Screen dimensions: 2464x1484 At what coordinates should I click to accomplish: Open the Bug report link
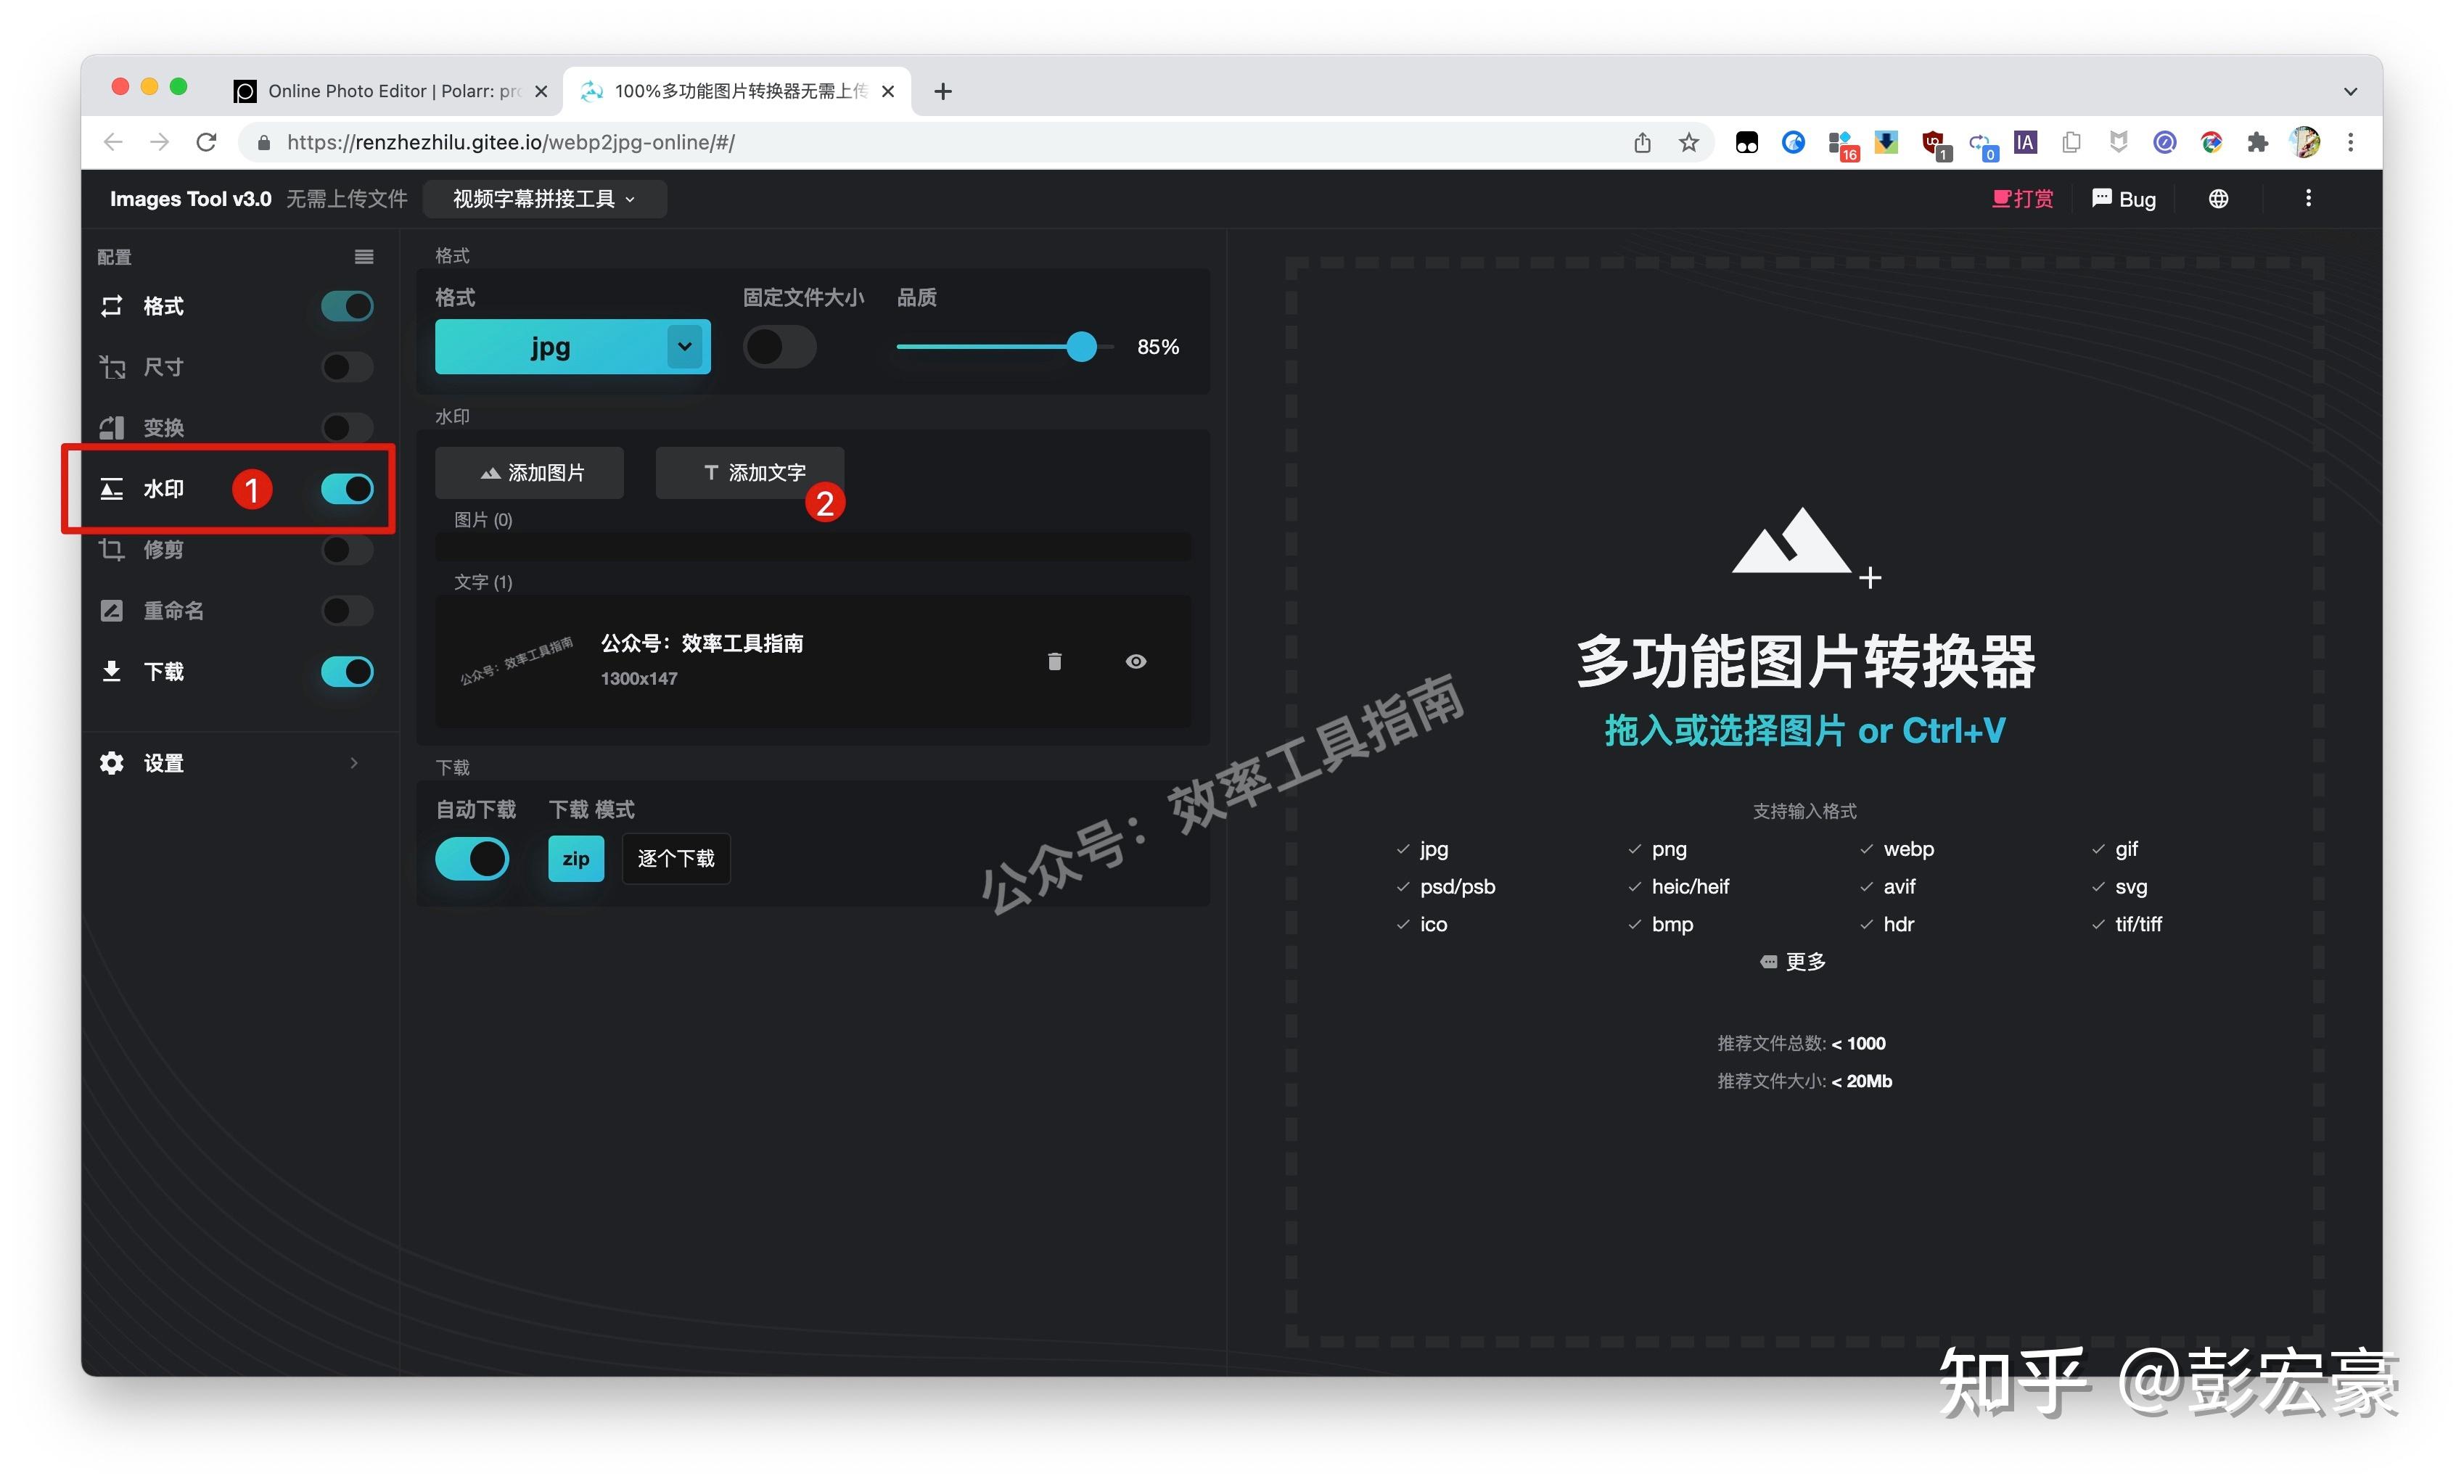point(2124,199)
